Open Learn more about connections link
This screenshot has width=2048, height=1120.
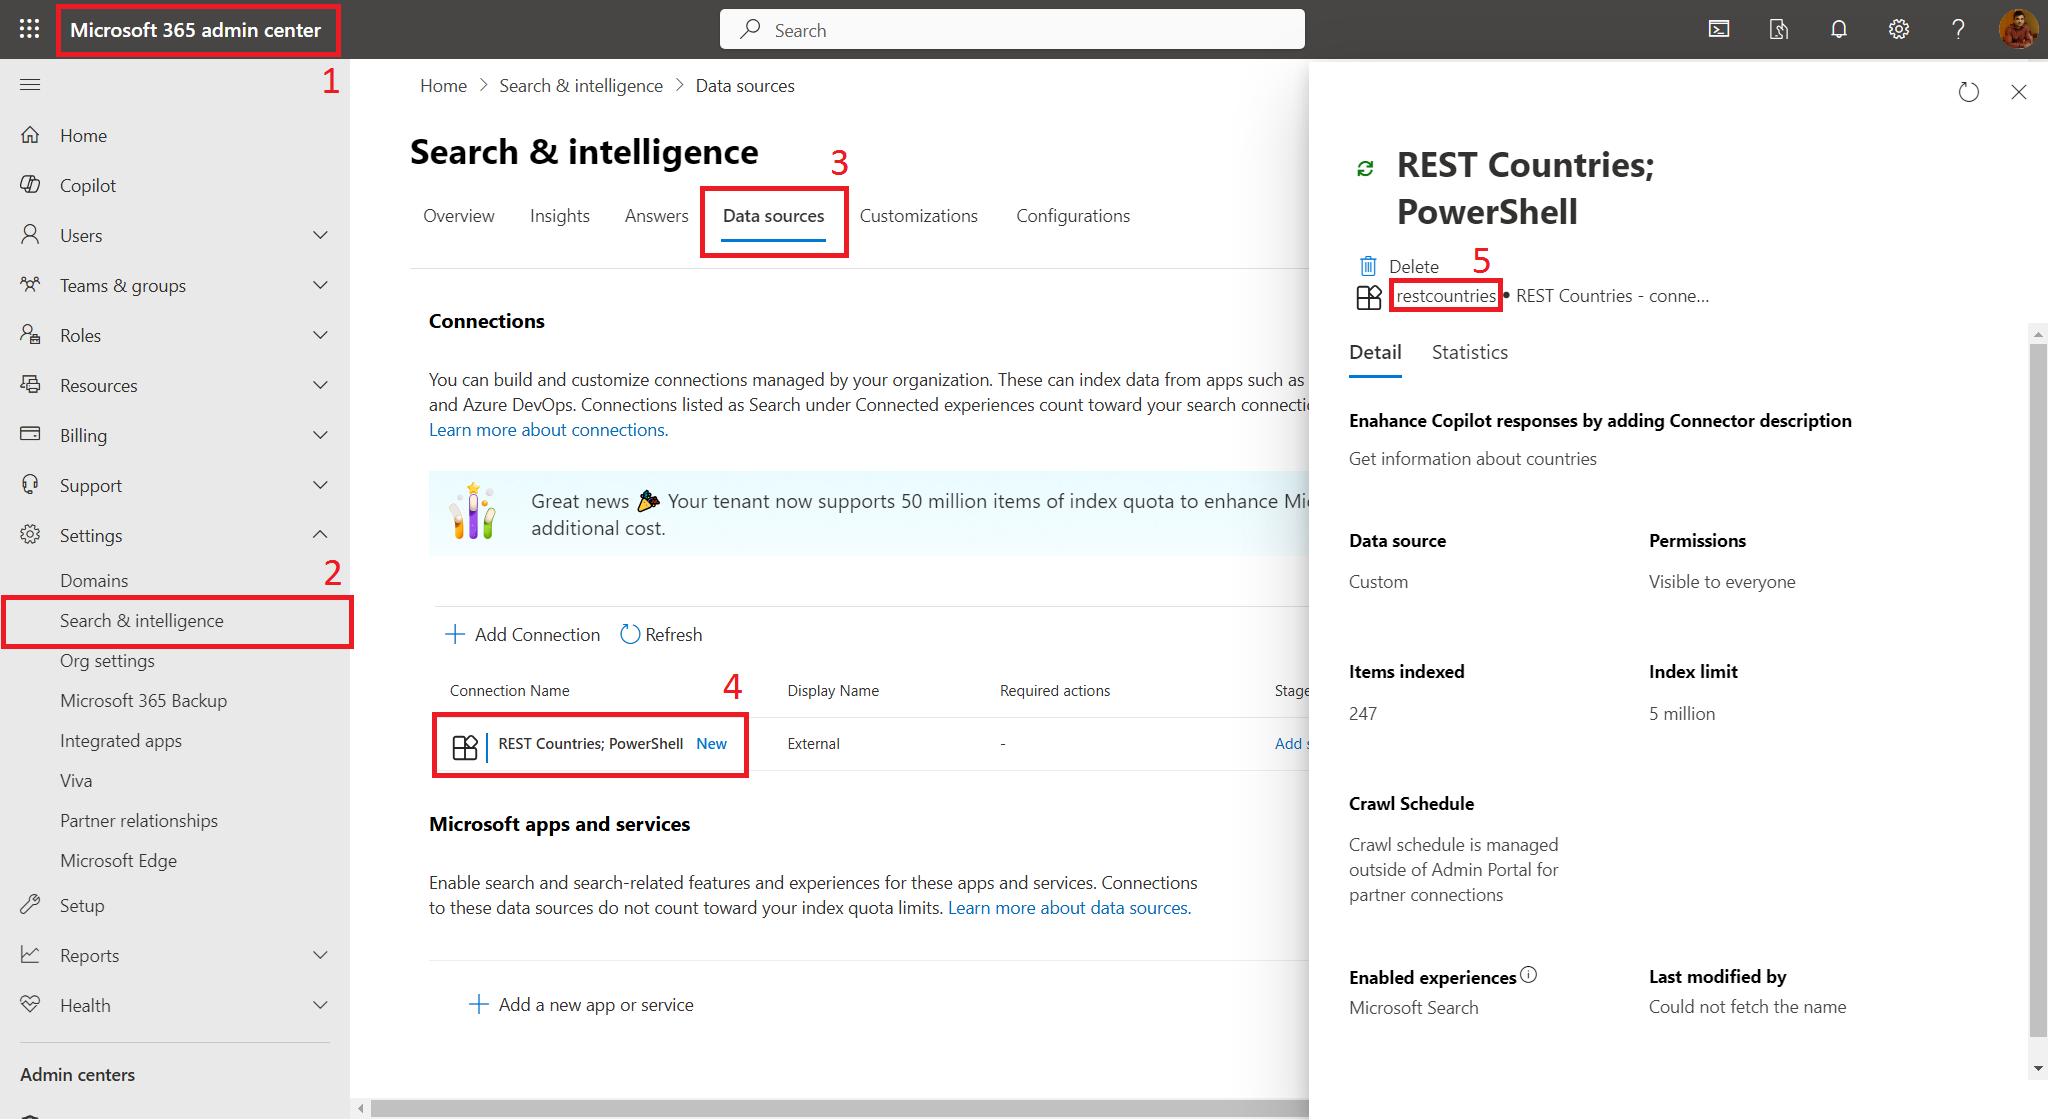pos(548,430)
